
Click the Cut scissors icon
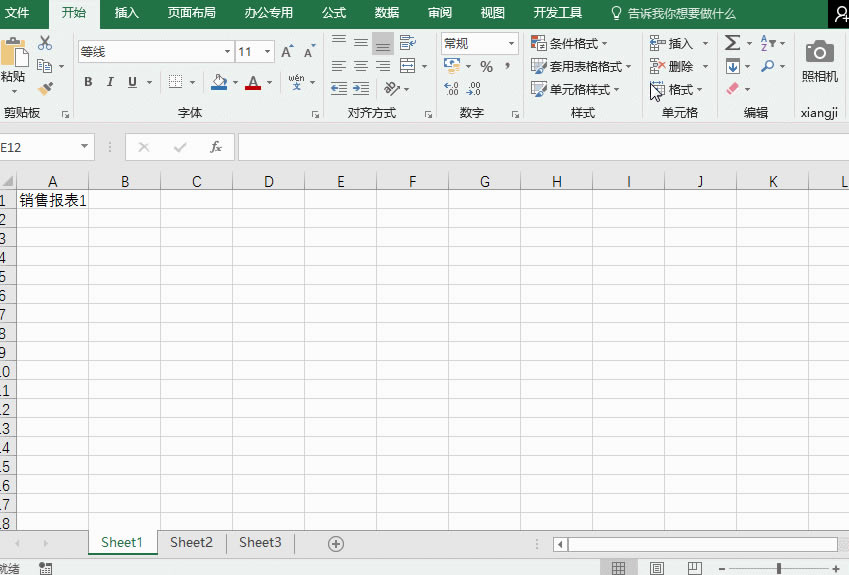[45, 43]
